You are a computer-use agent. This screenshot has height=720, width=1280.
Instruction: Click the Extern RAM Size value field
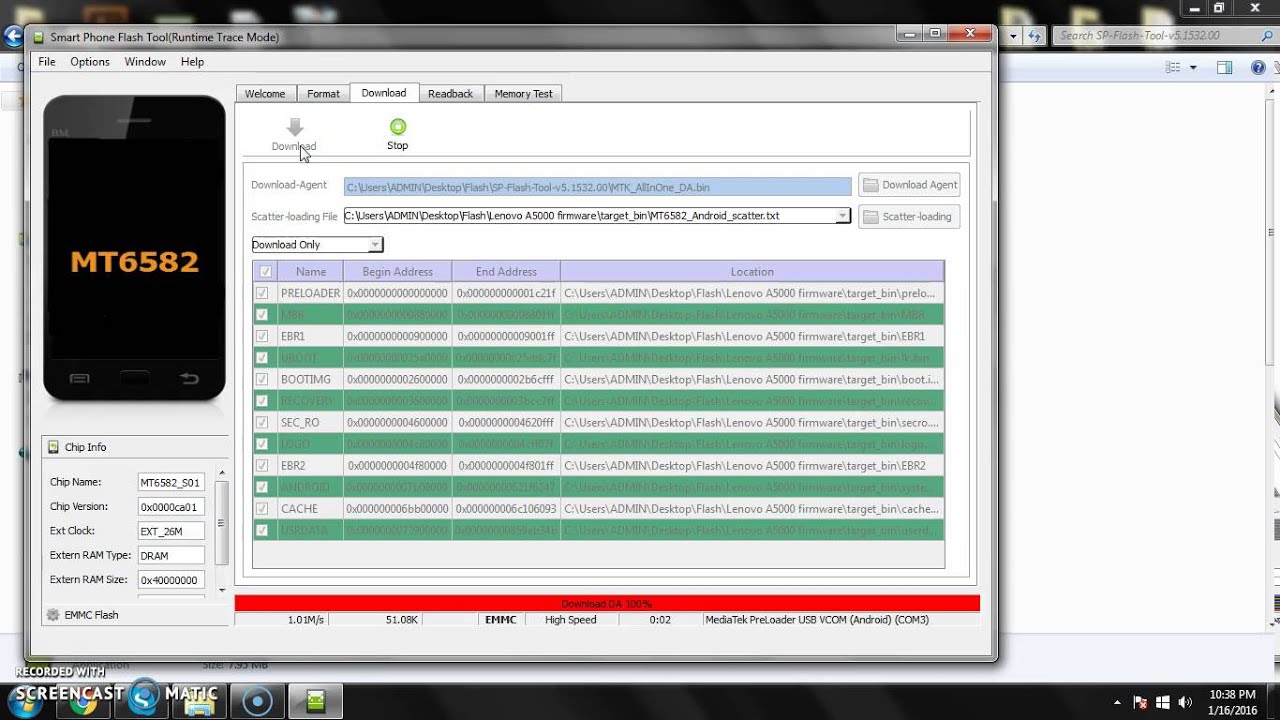click(x=171, y=579)
